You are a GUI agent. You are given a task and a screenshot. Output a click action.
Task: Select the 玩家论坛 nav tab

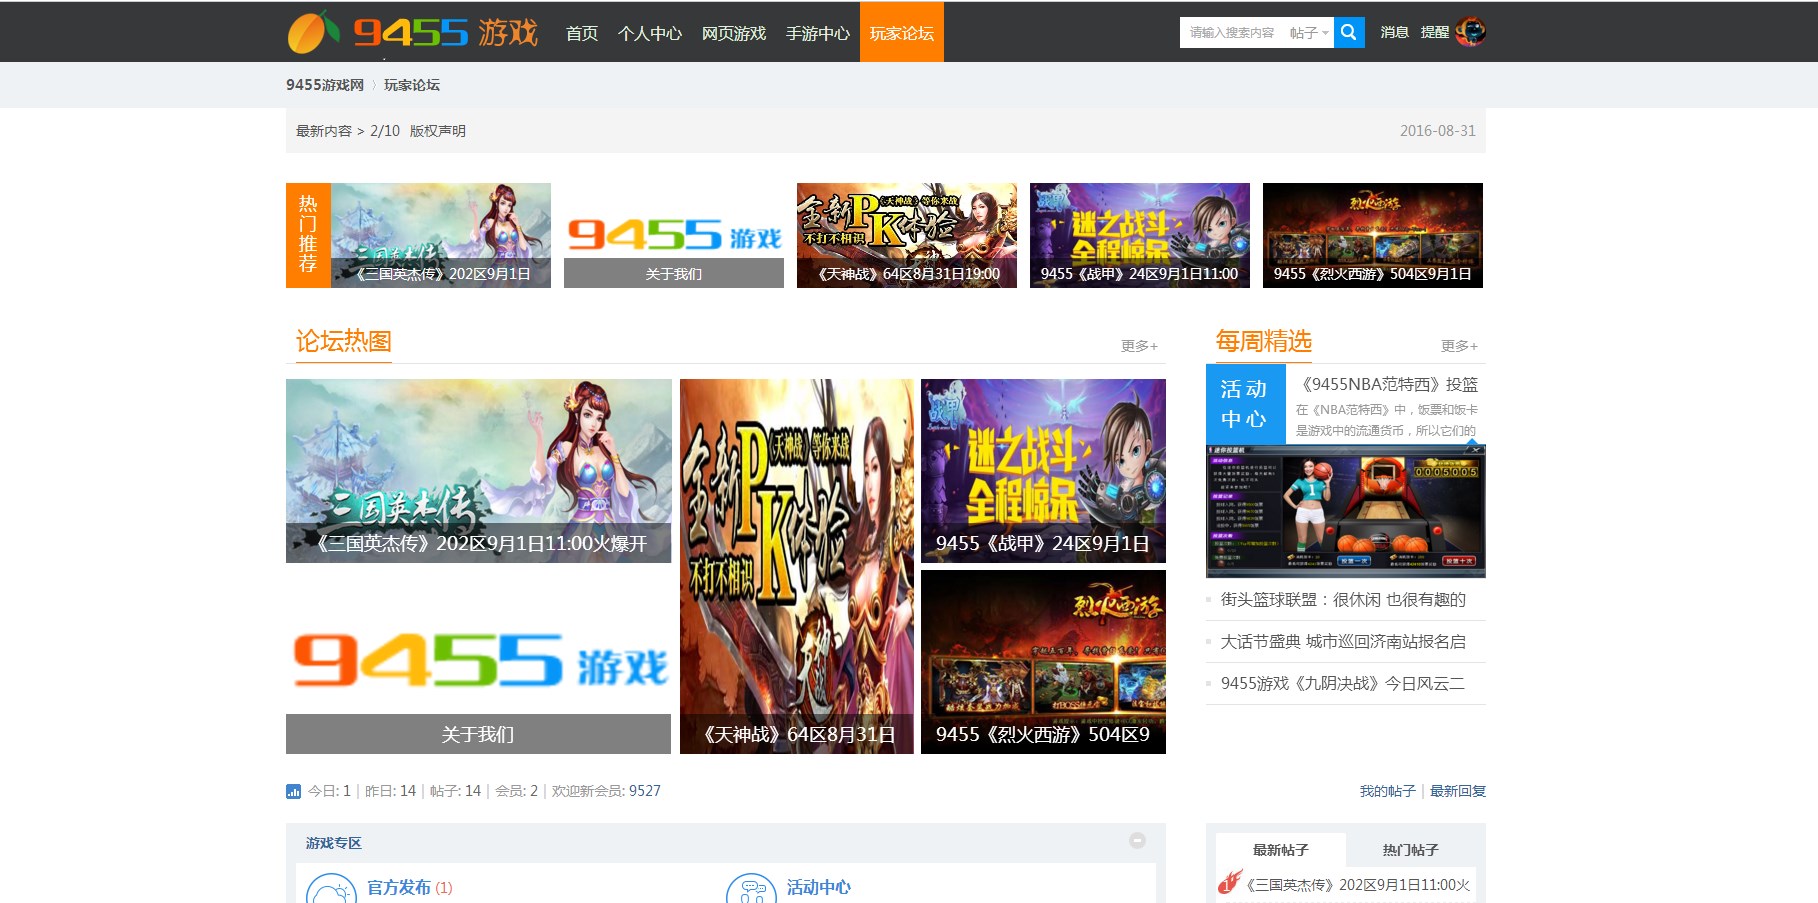[x=902, y=32]
